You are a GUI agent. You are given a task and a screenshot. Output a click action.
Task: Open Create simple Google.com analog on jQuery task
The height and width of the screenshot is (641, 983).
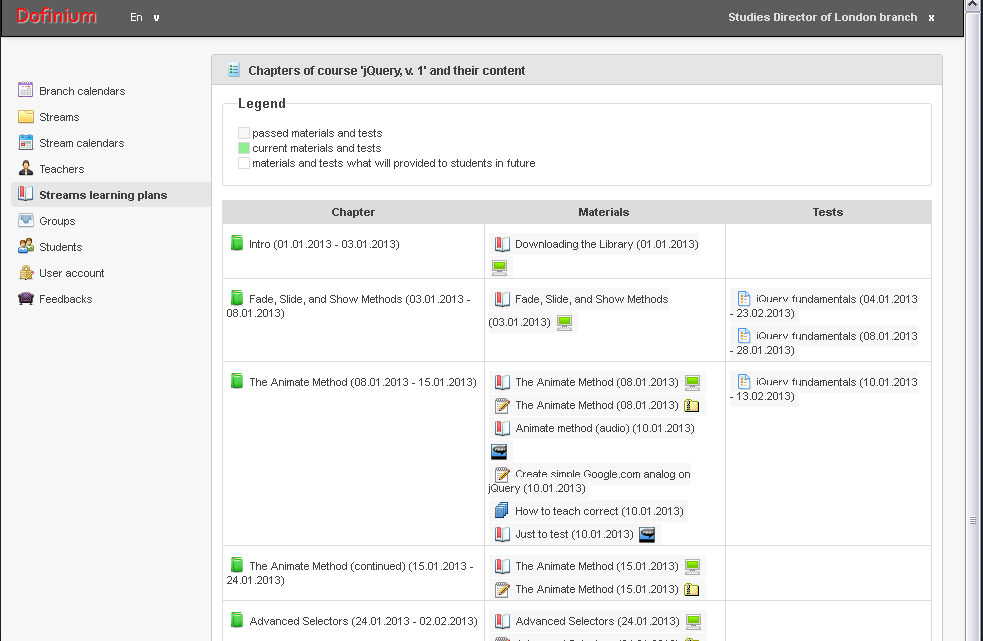pyautogui.click(x=590, y=481)
